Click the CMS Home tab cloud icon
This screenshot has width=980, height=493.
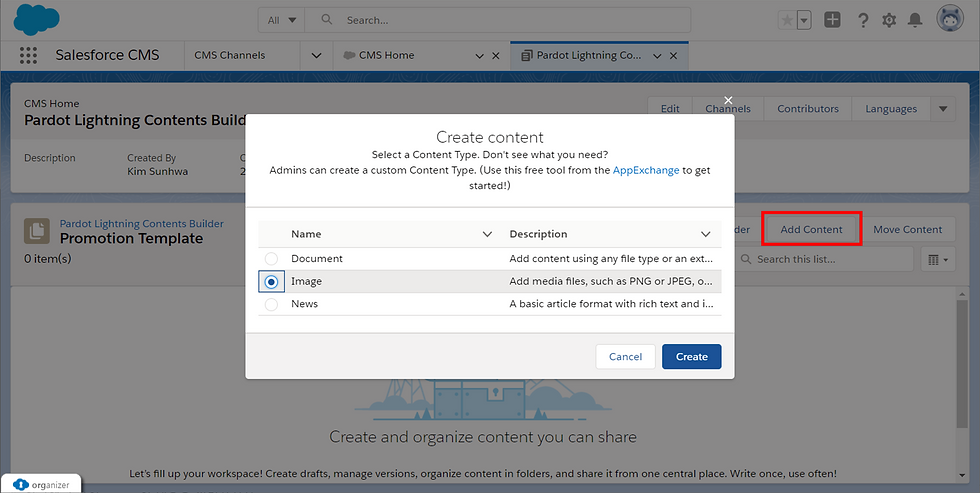(x=349, y=55)
